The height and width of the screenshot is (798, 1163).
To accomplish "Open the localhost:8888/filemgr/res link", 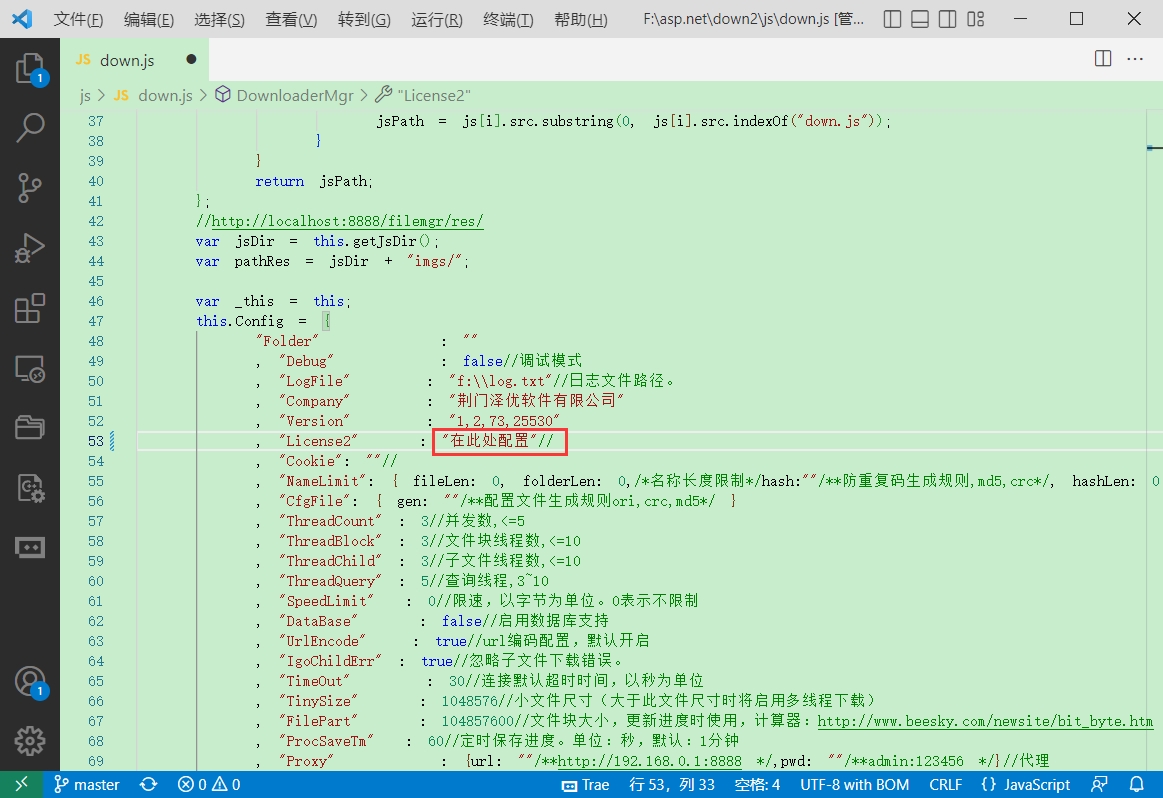I will [348, 221].
